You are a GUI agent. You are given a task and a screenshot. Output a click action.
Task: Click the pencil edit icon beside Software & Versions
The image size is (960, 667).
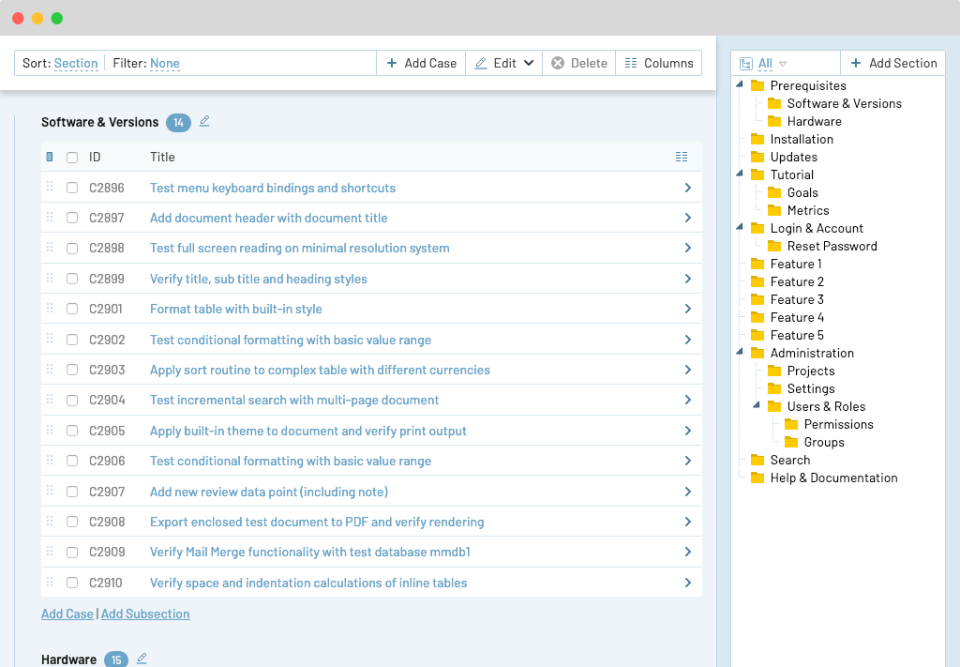[204, 122]
